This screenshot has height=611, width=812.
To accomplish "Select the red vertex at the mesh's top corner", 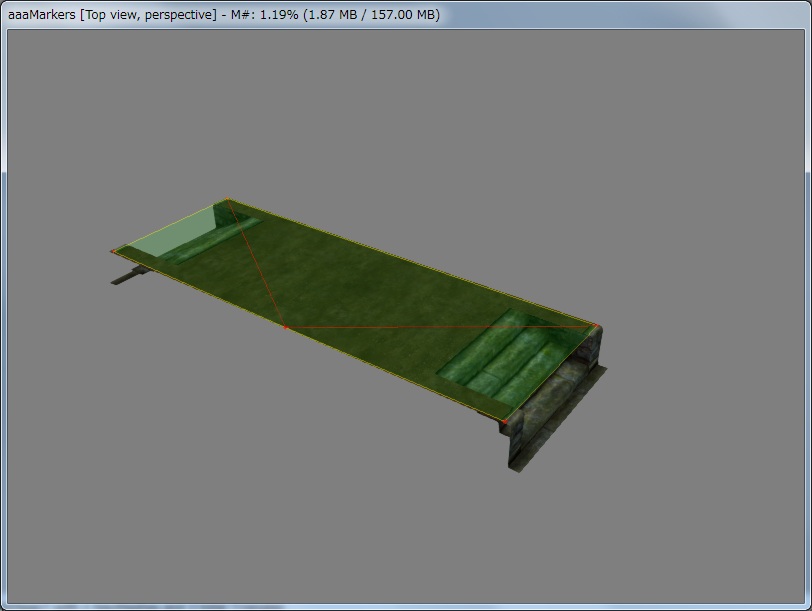I will (227, 199).
